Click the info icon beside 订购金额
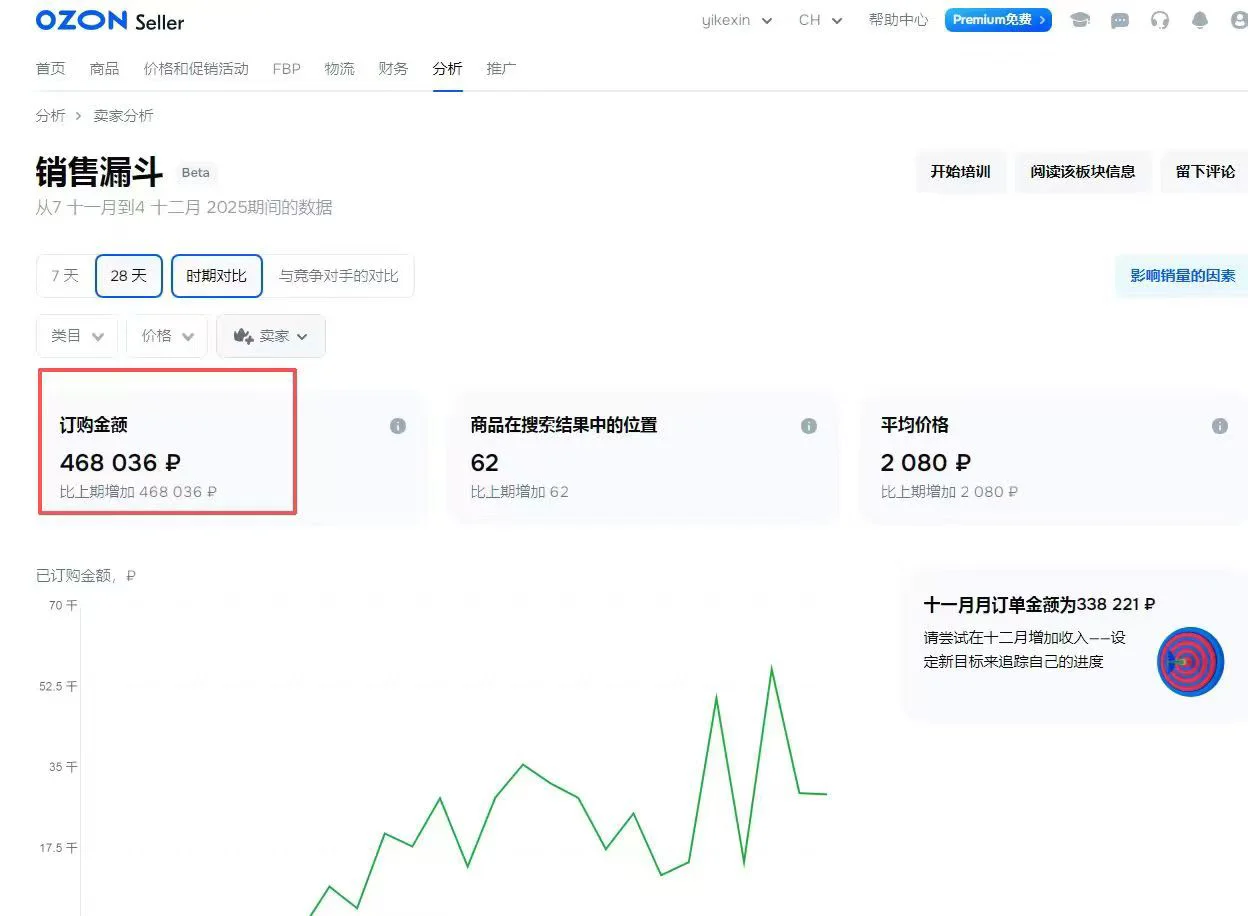 point(397,425)
